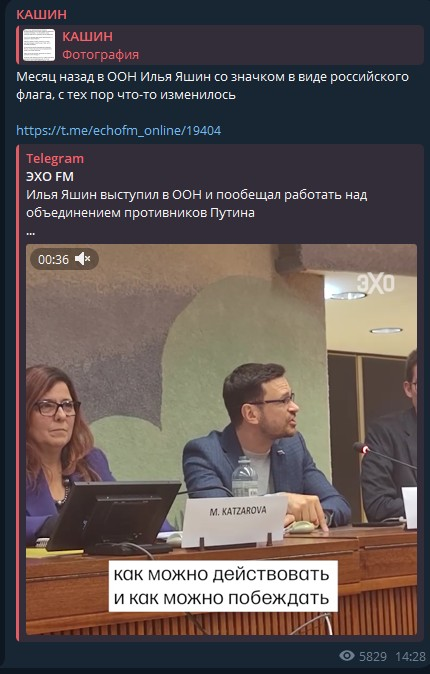Viewport: 430px width, 674px height.
Task: Click the КАШИН name inside the reply quote
Action: [88, 37]
